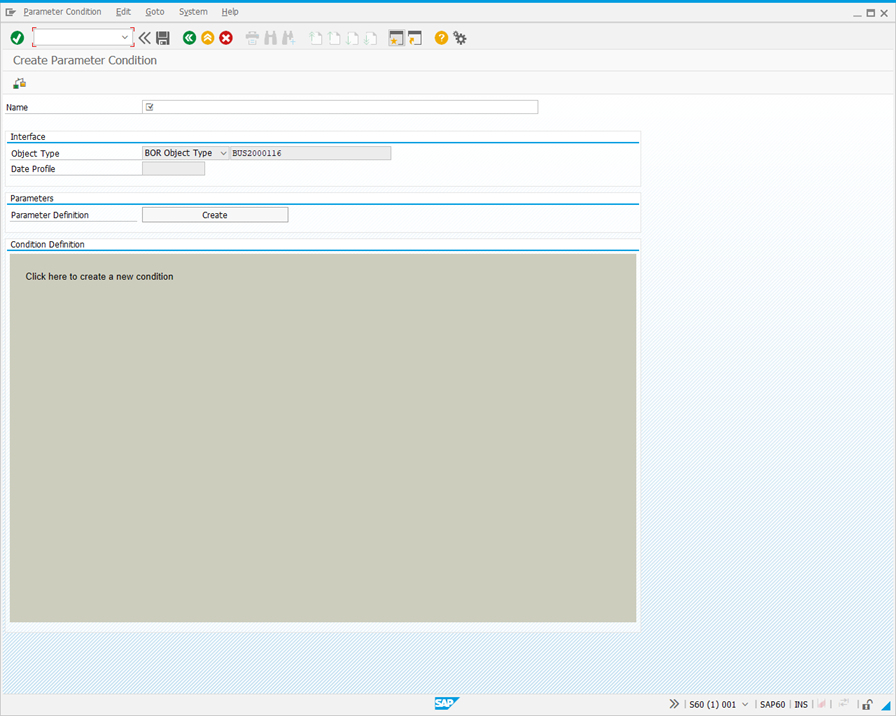The height and width of the screenshot is (716, 896).
Task: Select the Back navigation arrow icon
Action: 189,37
